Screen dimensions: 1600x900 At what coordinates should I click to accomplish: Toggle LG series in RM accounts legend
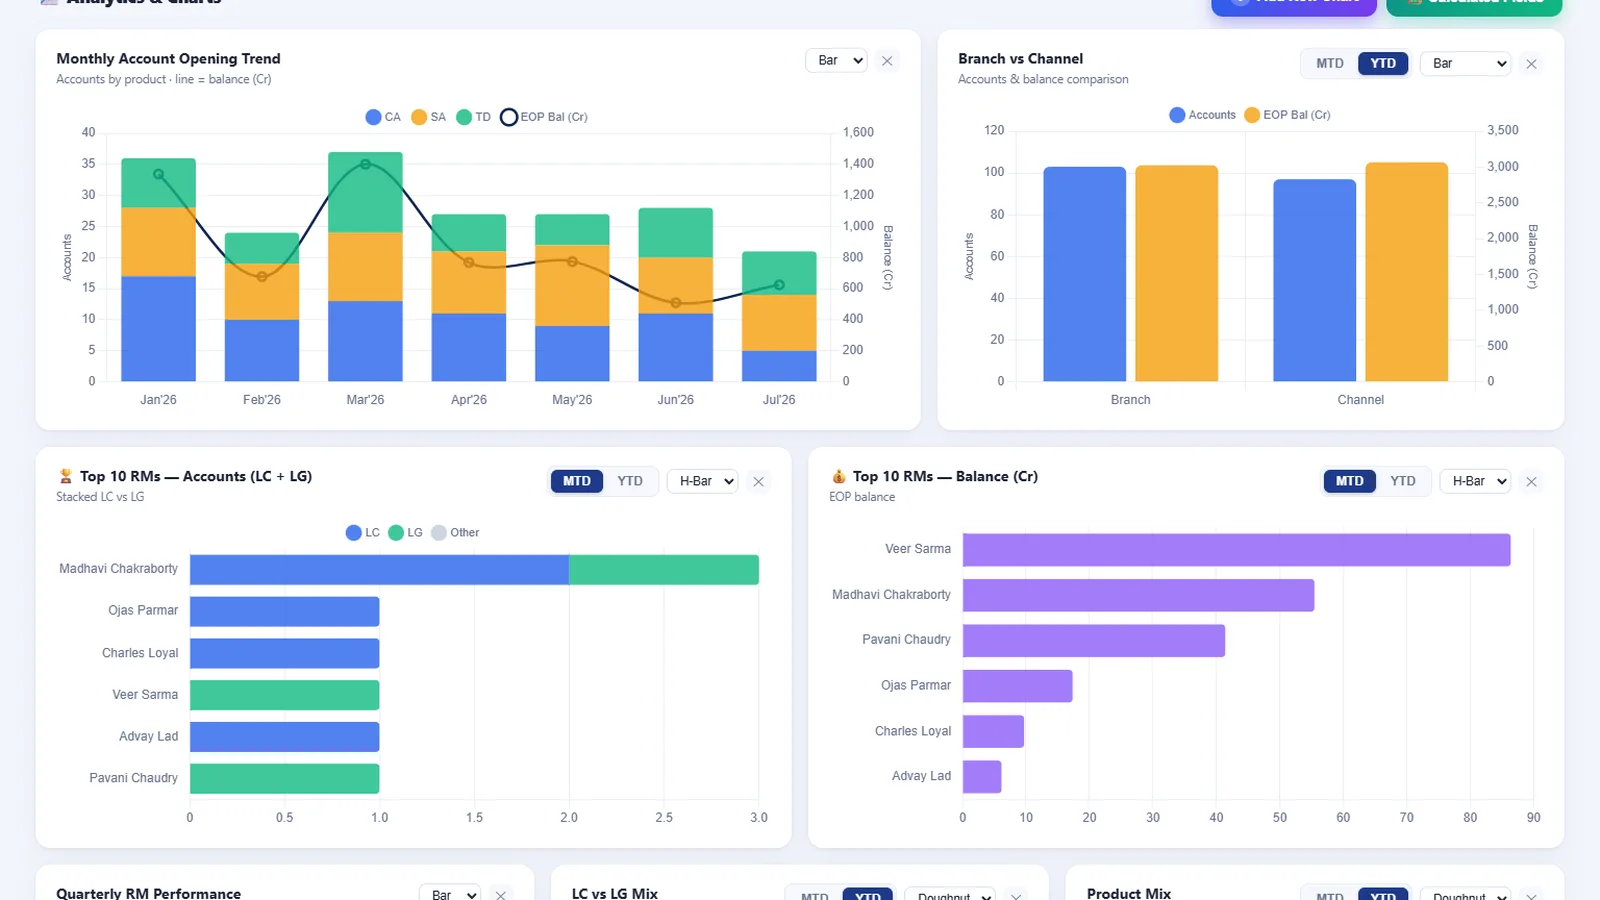(405, 533)
